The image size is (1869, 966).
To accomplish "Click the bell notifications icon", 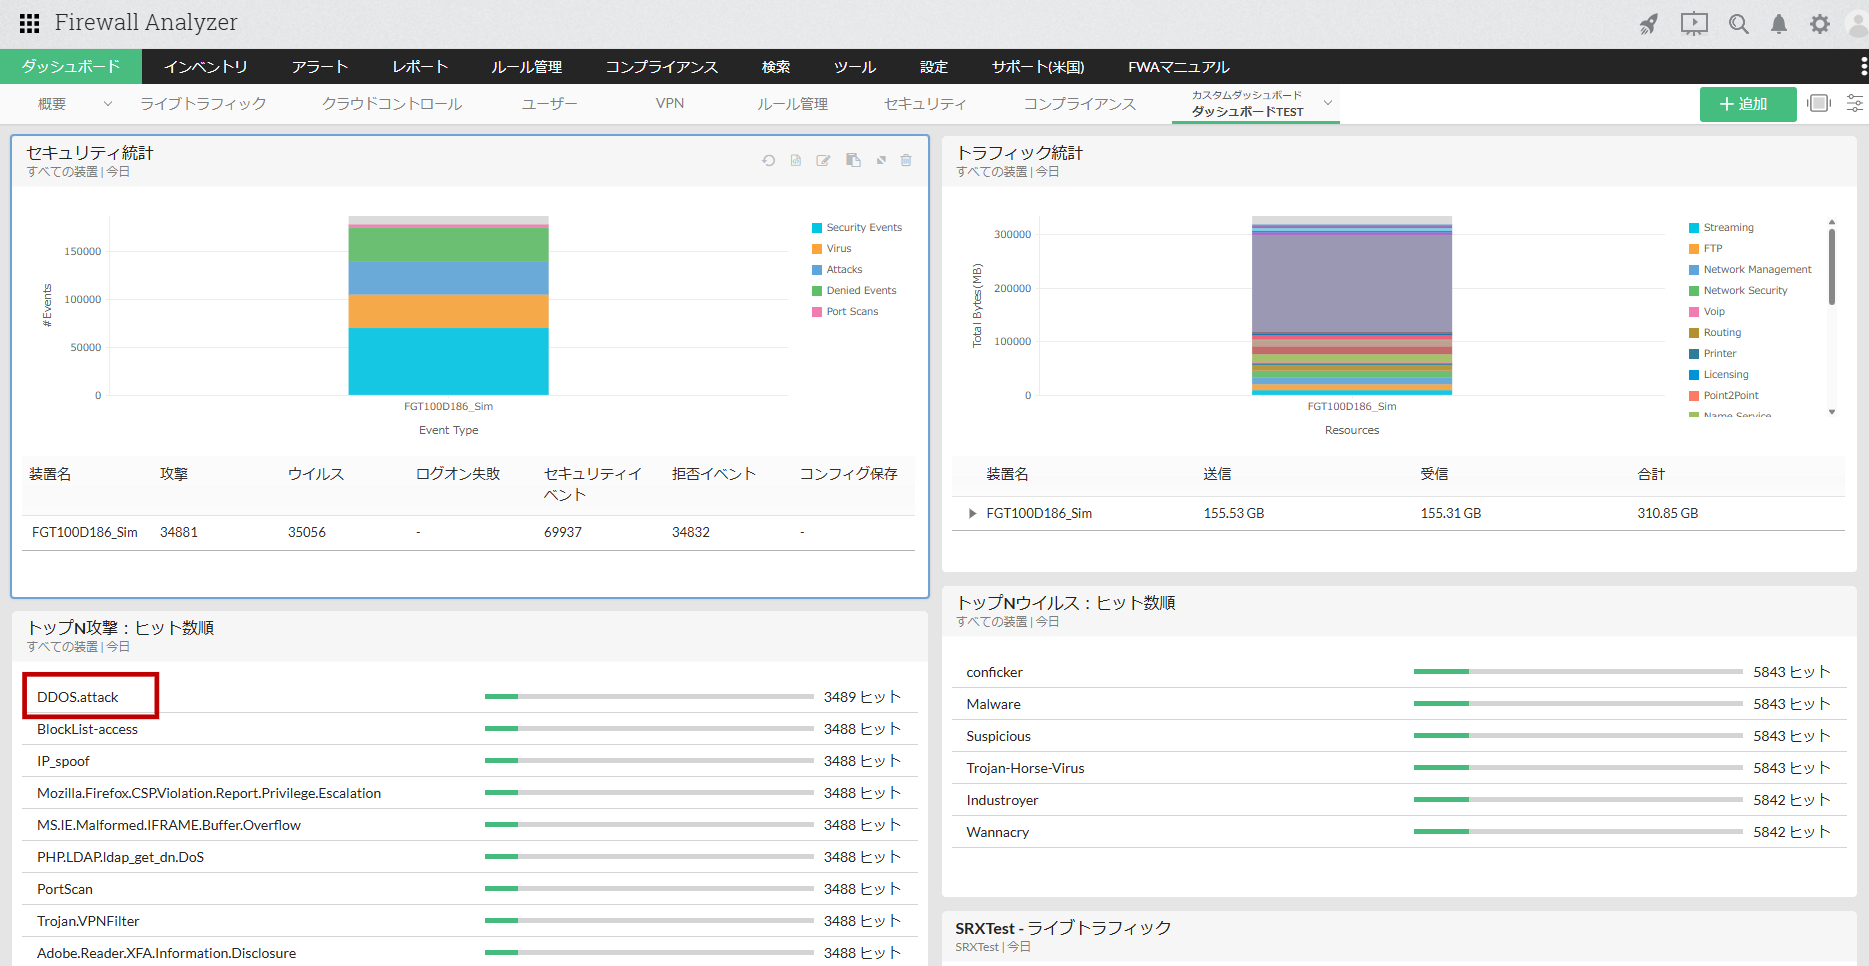I will click(x=1778, y=24).
